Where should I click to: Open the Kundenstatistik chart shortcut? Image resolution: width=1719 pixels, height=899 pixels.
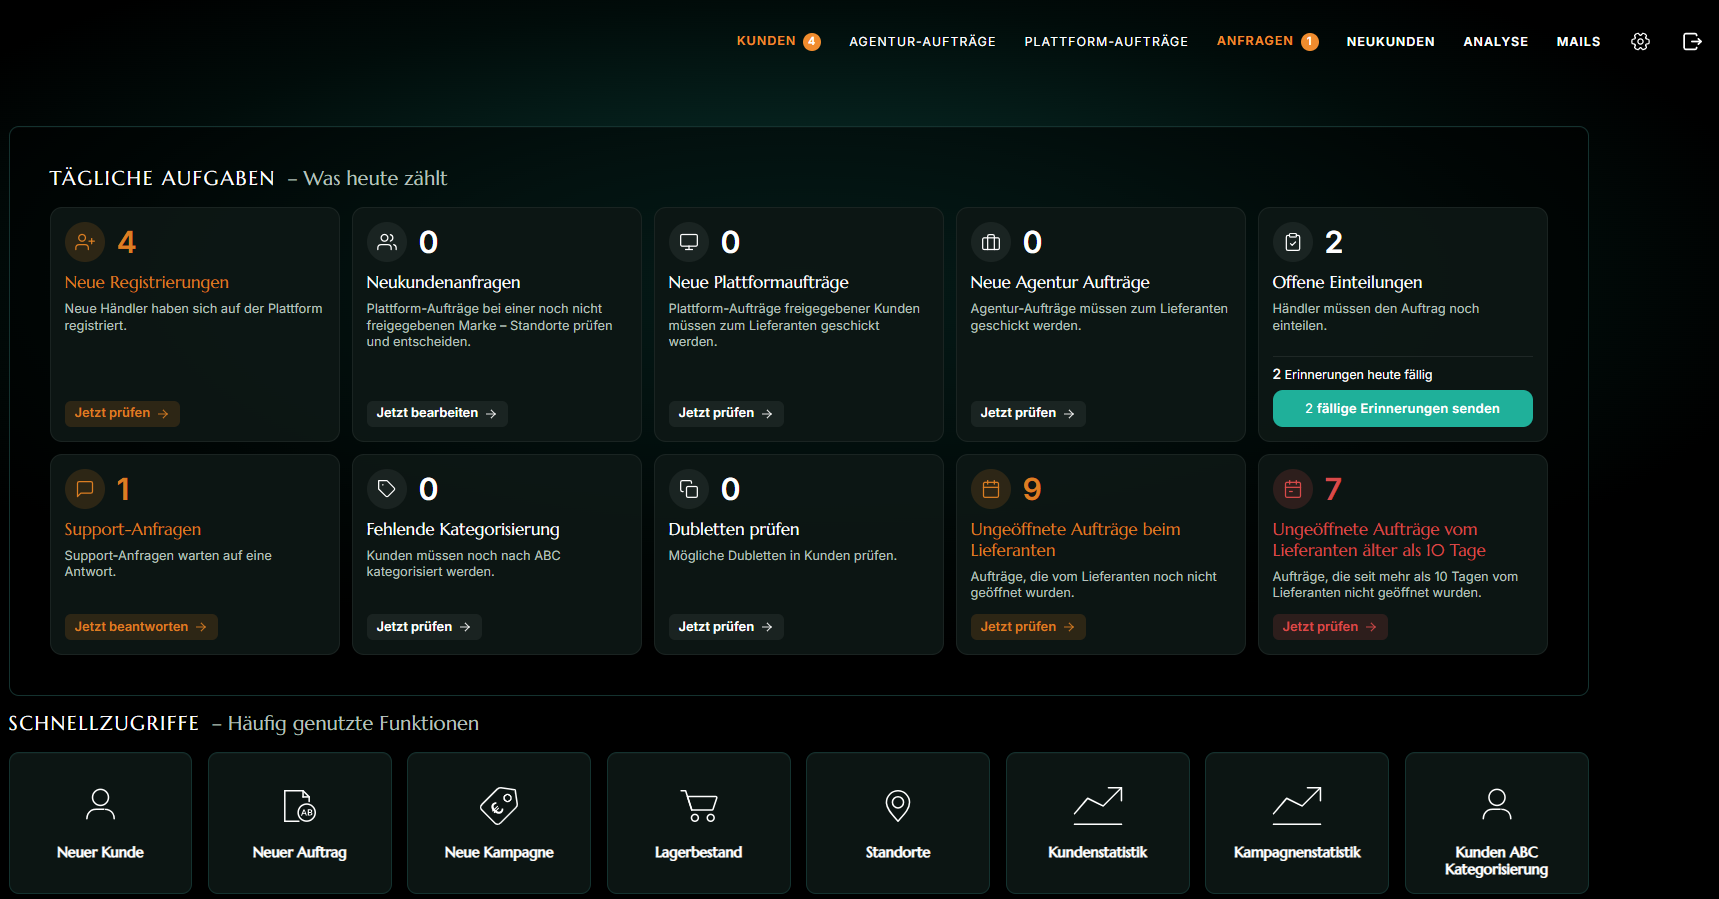tap(1098, 823)
